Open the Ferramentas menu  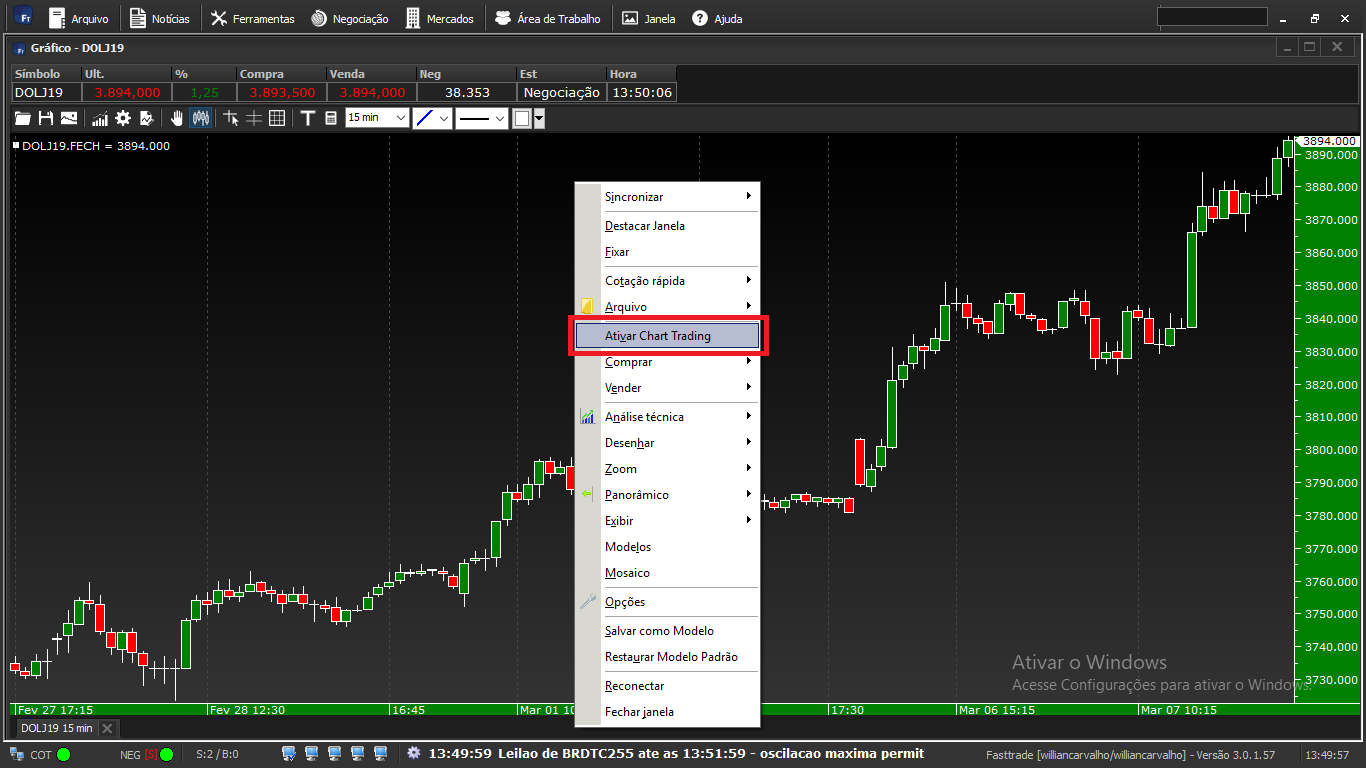point(253,18)
